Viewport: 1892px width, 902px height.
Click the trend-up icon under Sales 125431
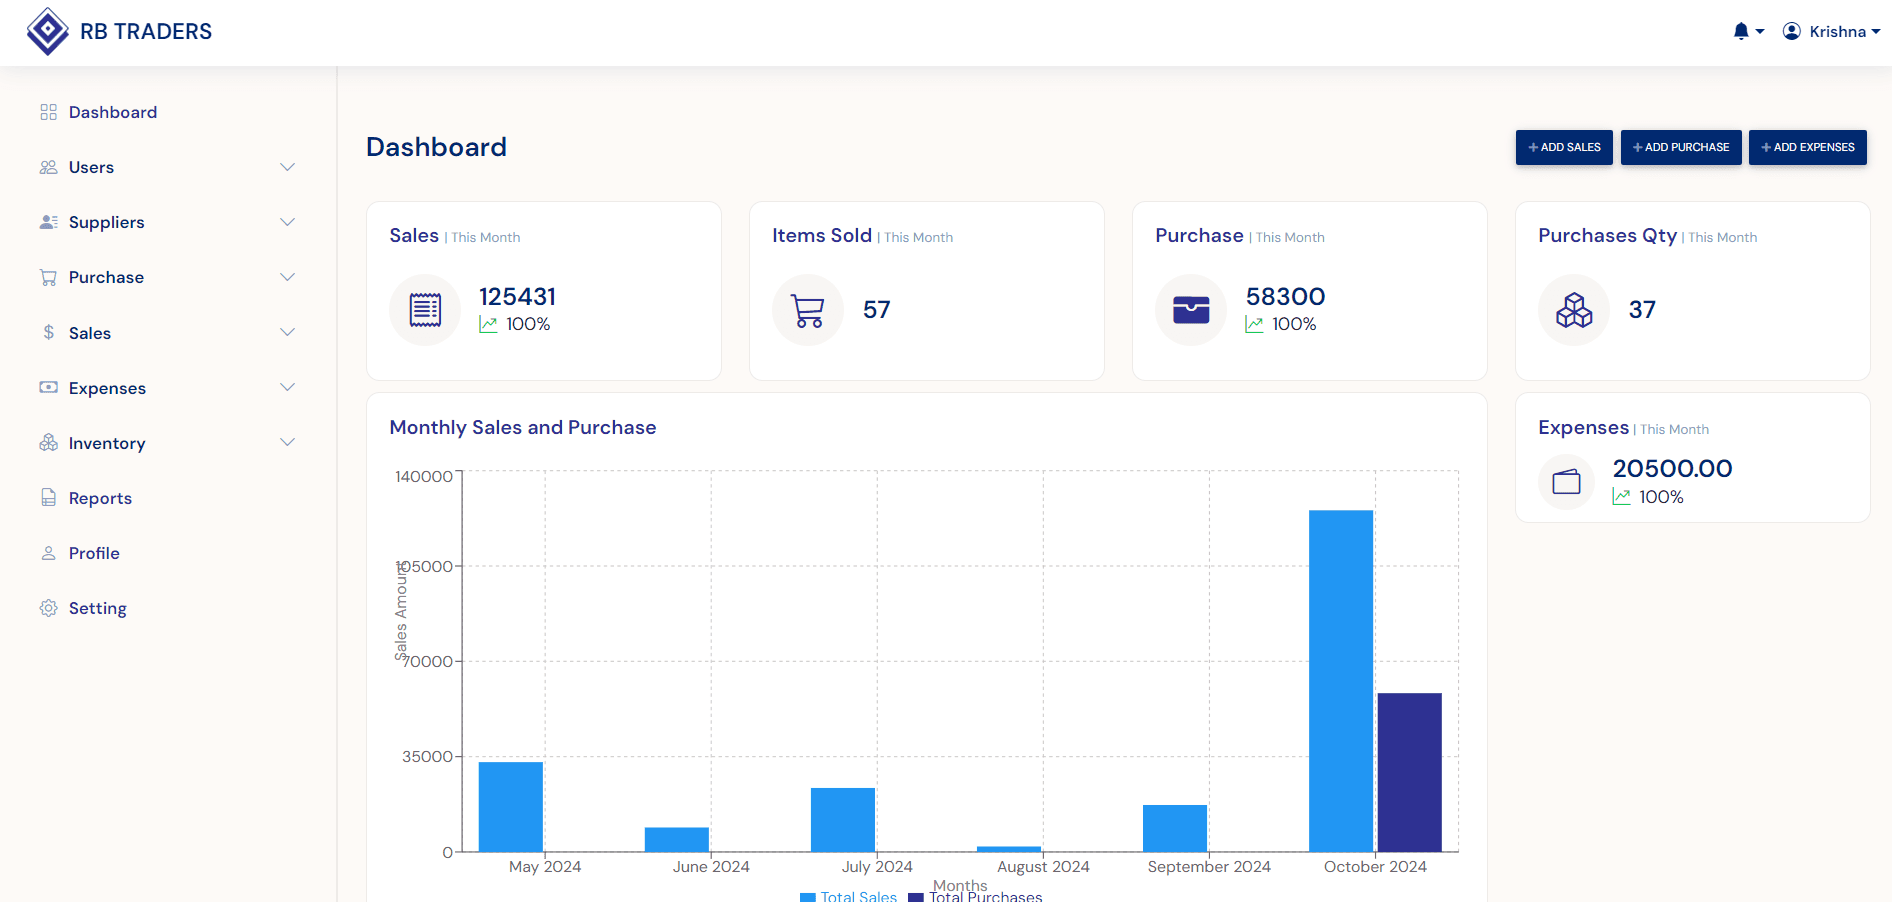click(488, 324)
